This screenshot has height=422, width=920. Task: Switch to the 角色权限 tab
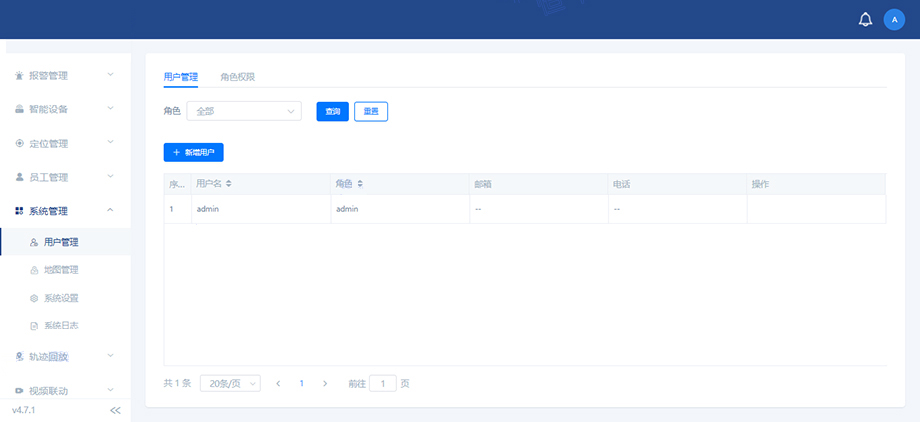coord(238,77)
